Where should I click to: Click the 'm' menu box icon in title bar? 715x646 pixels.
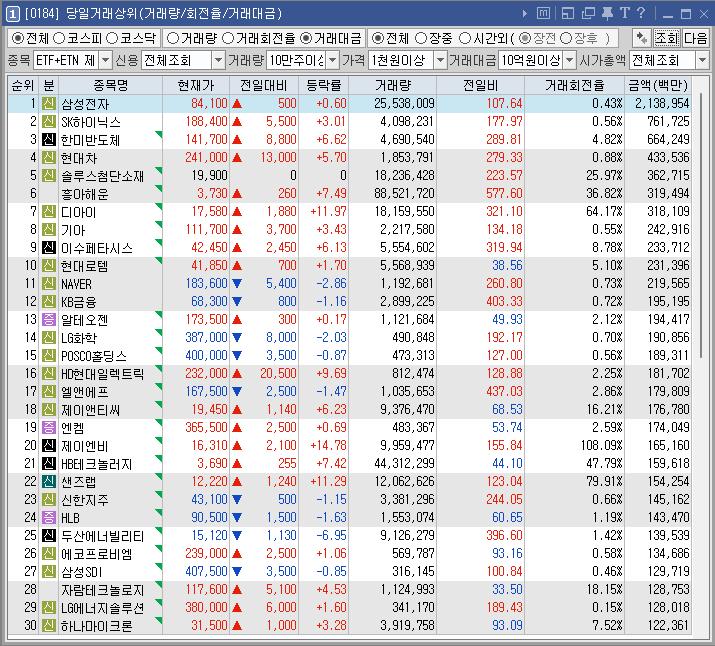[543, 14]
